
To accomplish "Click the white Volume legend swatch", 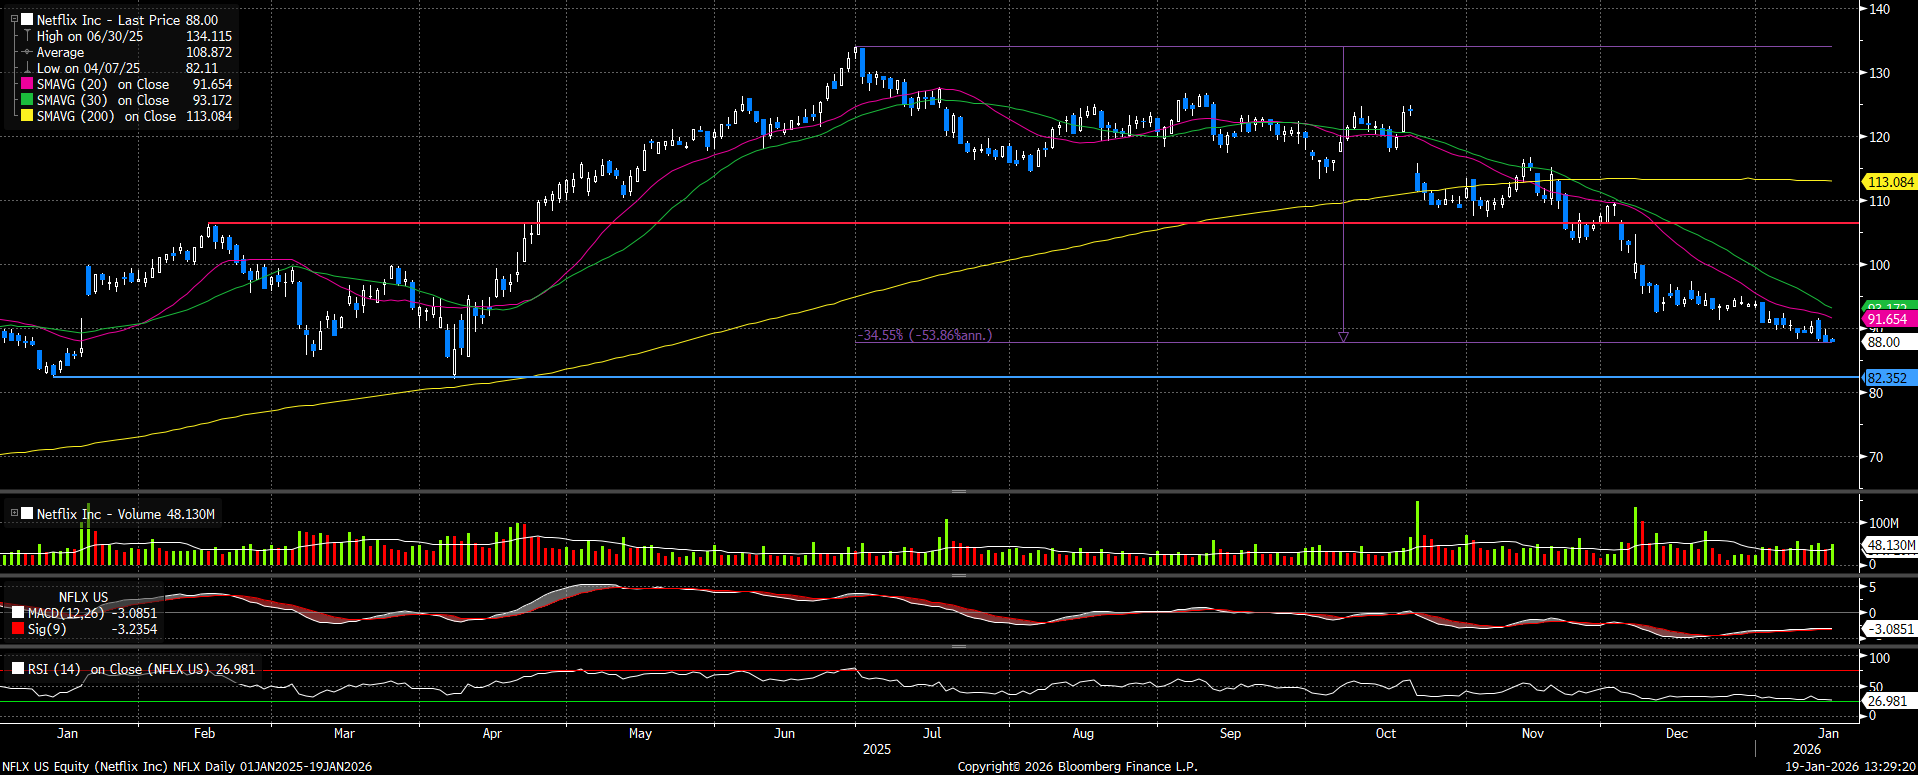I will click(27, 514).
